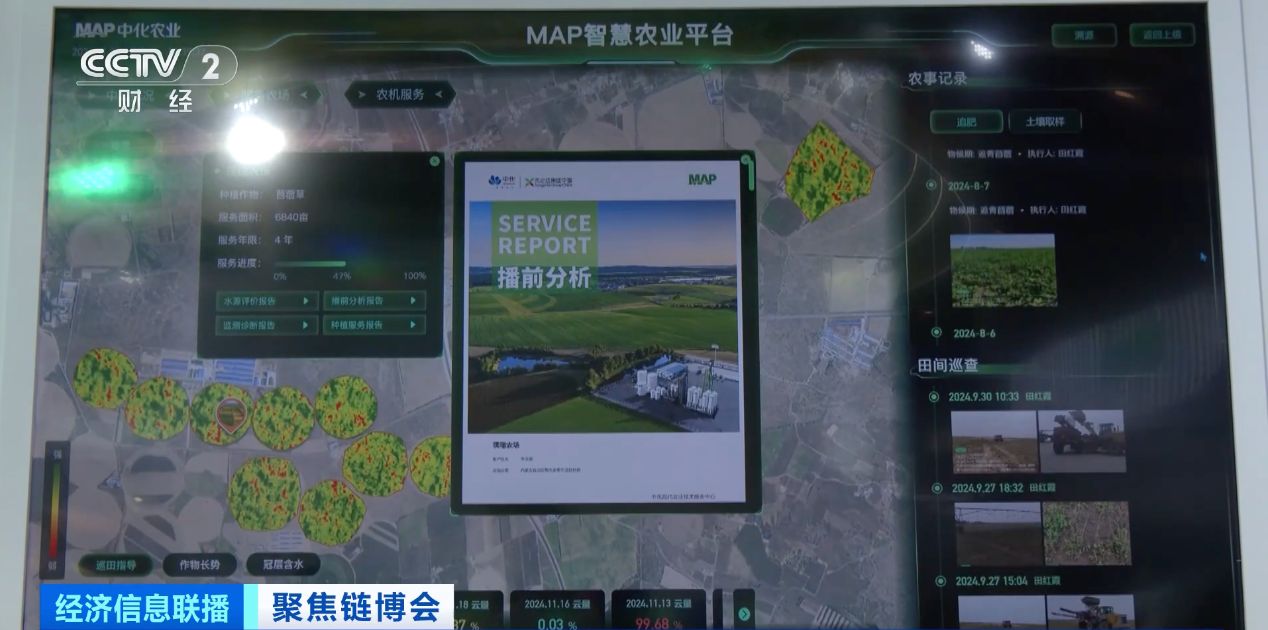Open first photo of 2024.9.30 10:33 patrol
The image size is (1268, 630).
pyautogui.click(x=994, y=441)
